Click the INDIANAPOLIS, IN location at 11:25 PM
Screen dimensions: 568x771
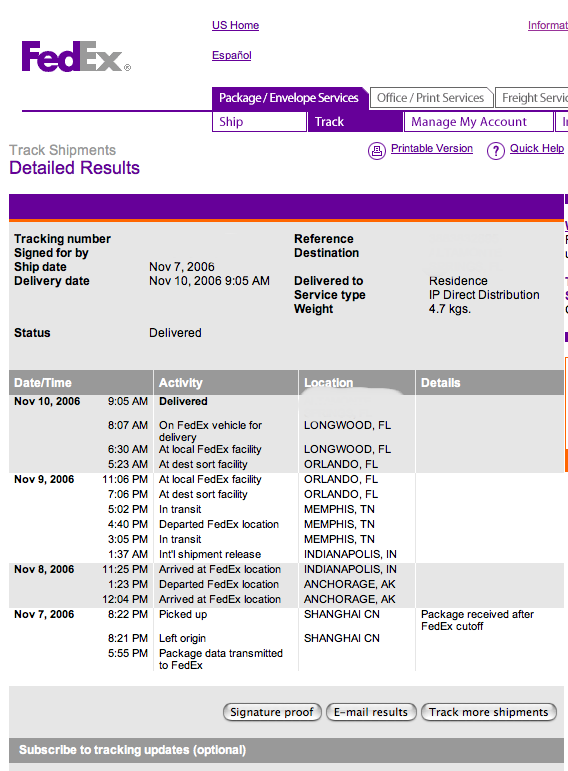point(350,569)
